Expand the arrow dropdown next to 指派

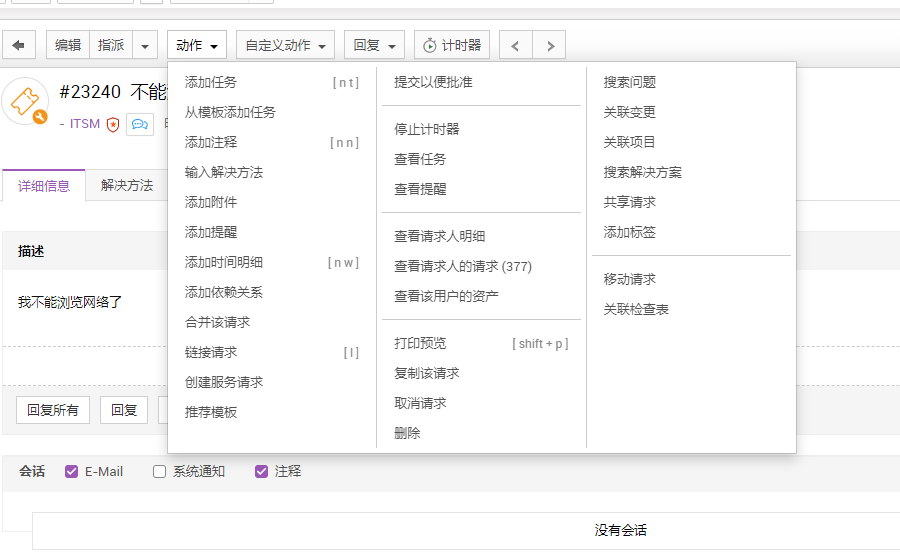coord(145,45)
